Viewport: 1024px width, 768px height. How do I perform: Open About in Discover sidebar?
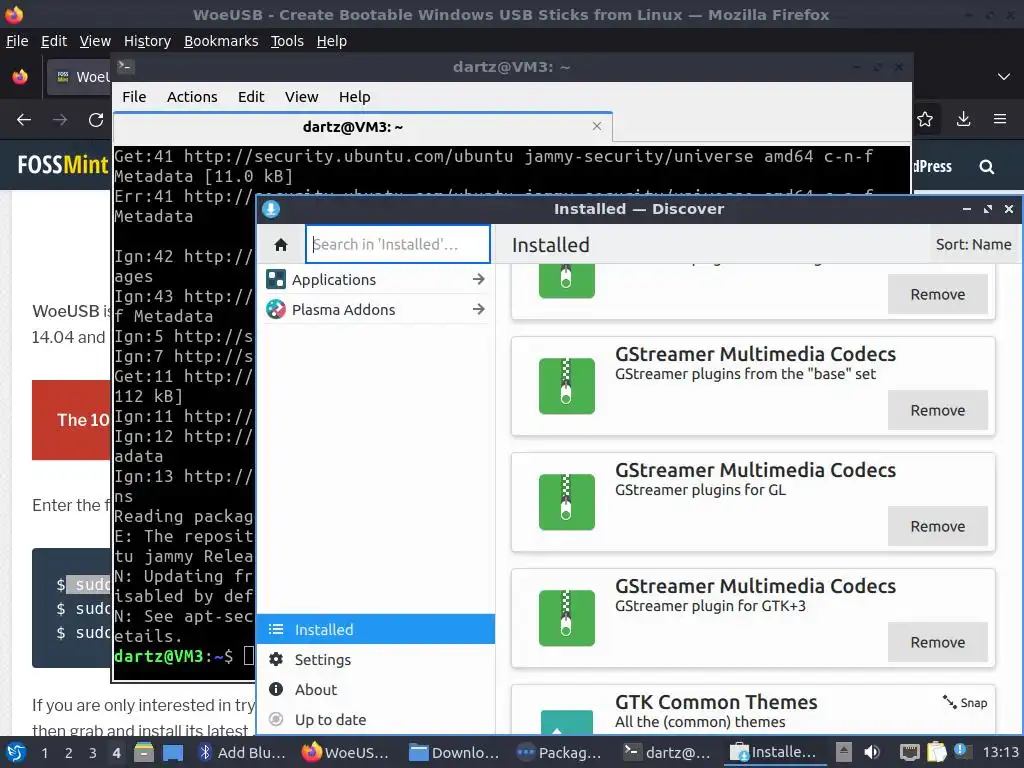click(376, 690)
